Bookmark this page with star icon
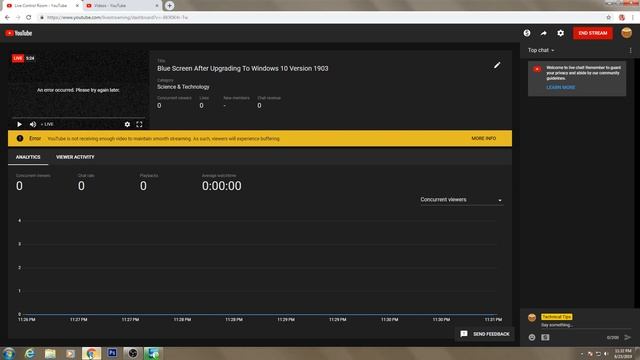 (x=609, y=18)
